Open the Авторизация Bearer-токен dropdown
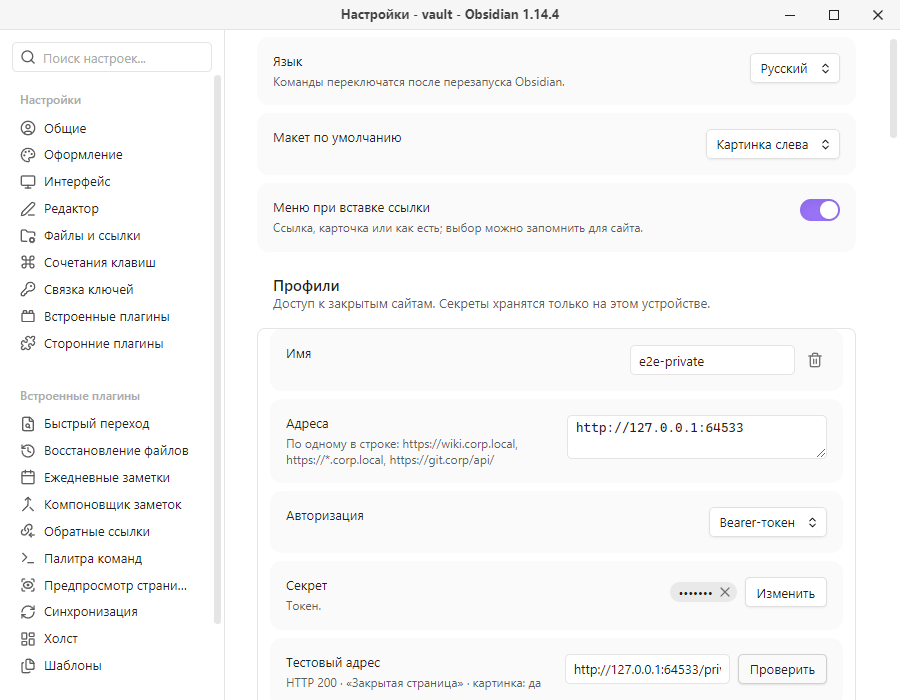The image size is (900, 700). coord(768,522)
